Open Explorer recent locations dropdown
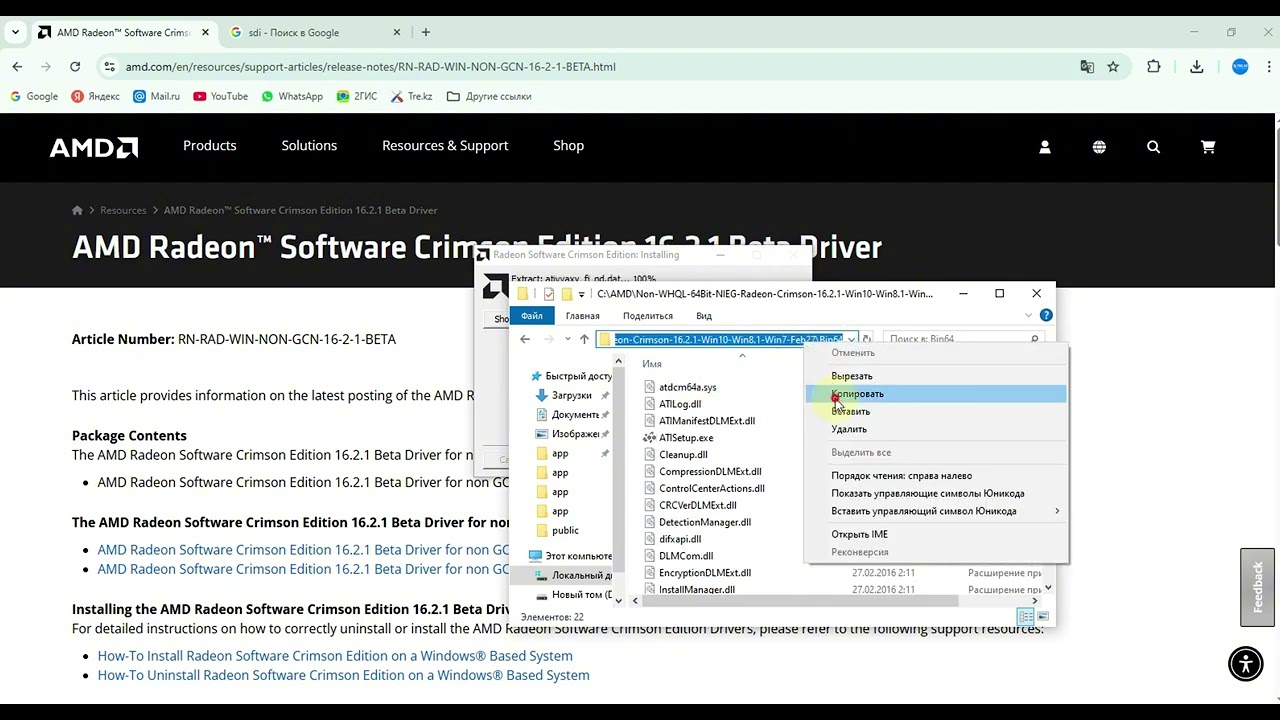Viewport: 1280px width, 720px height. click(567, 339)
